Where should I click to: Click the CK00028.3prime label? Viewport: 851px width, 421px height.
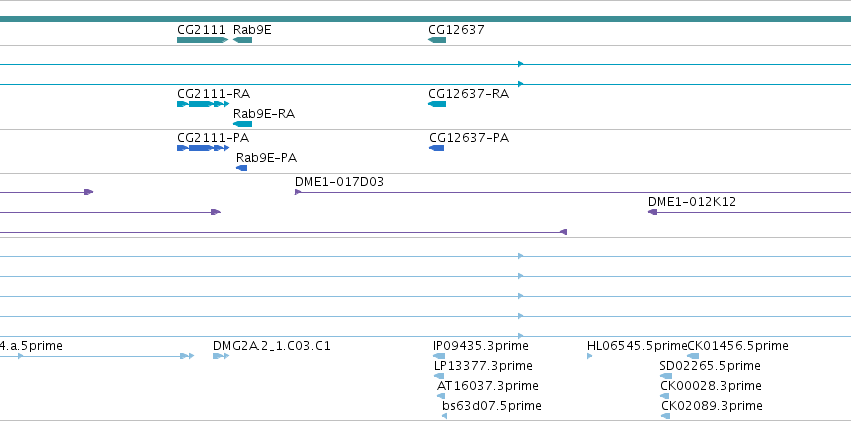[711, 386]
